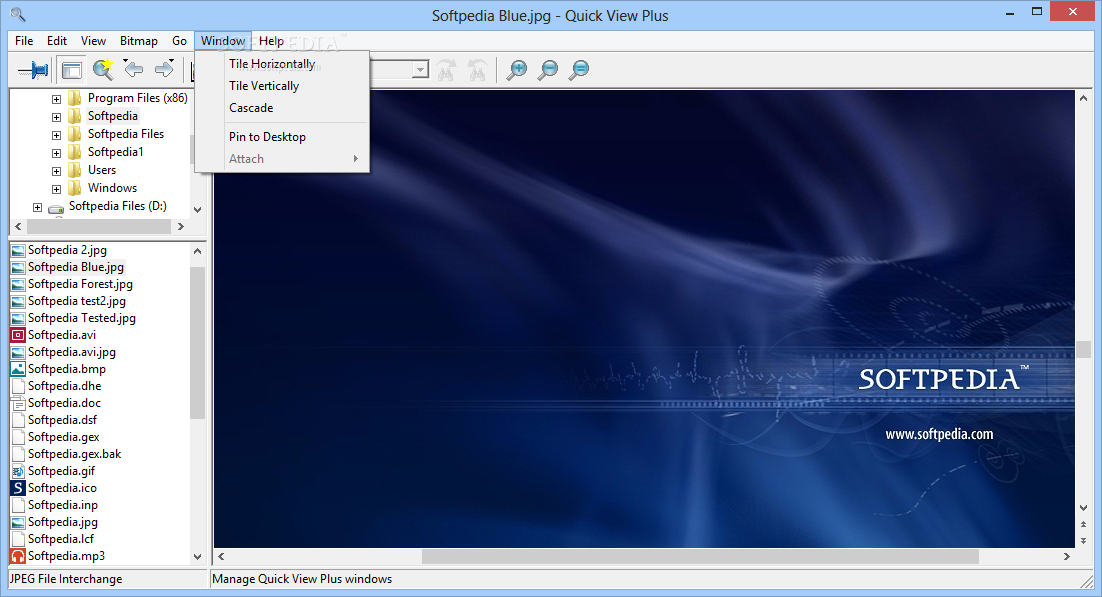This screenshot has width=1102, height=597.
Task: Open the Attach submenu arrow
Action: pyautogui.click(x=356, y=159)
